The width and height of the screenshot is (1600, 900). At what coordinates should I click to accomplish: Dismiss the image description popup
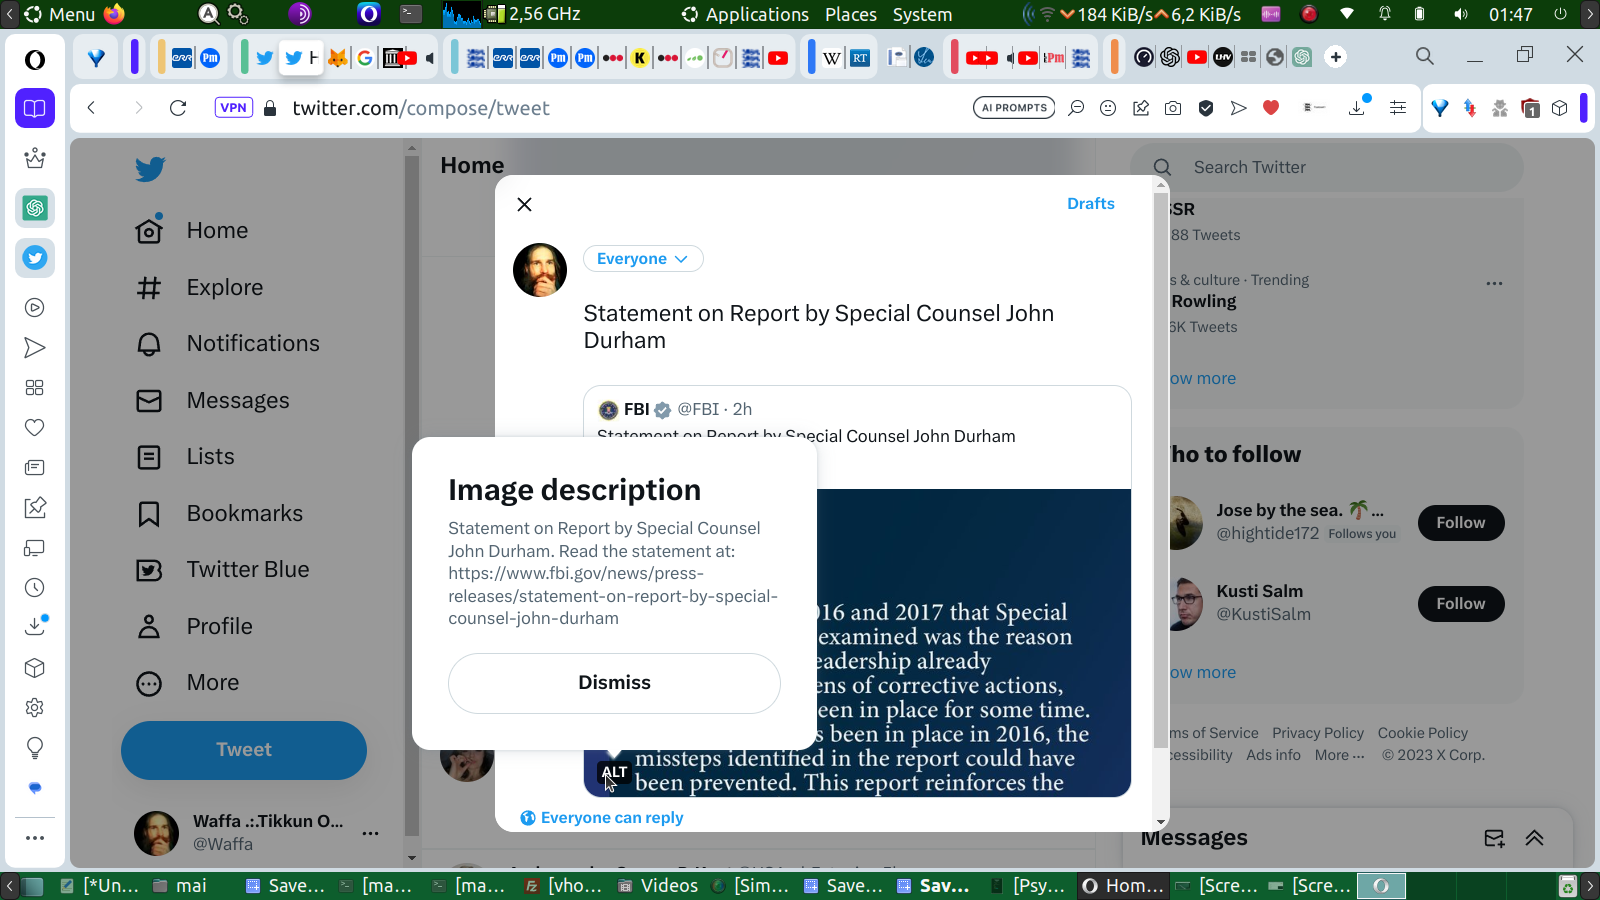[x=614, y=683]
